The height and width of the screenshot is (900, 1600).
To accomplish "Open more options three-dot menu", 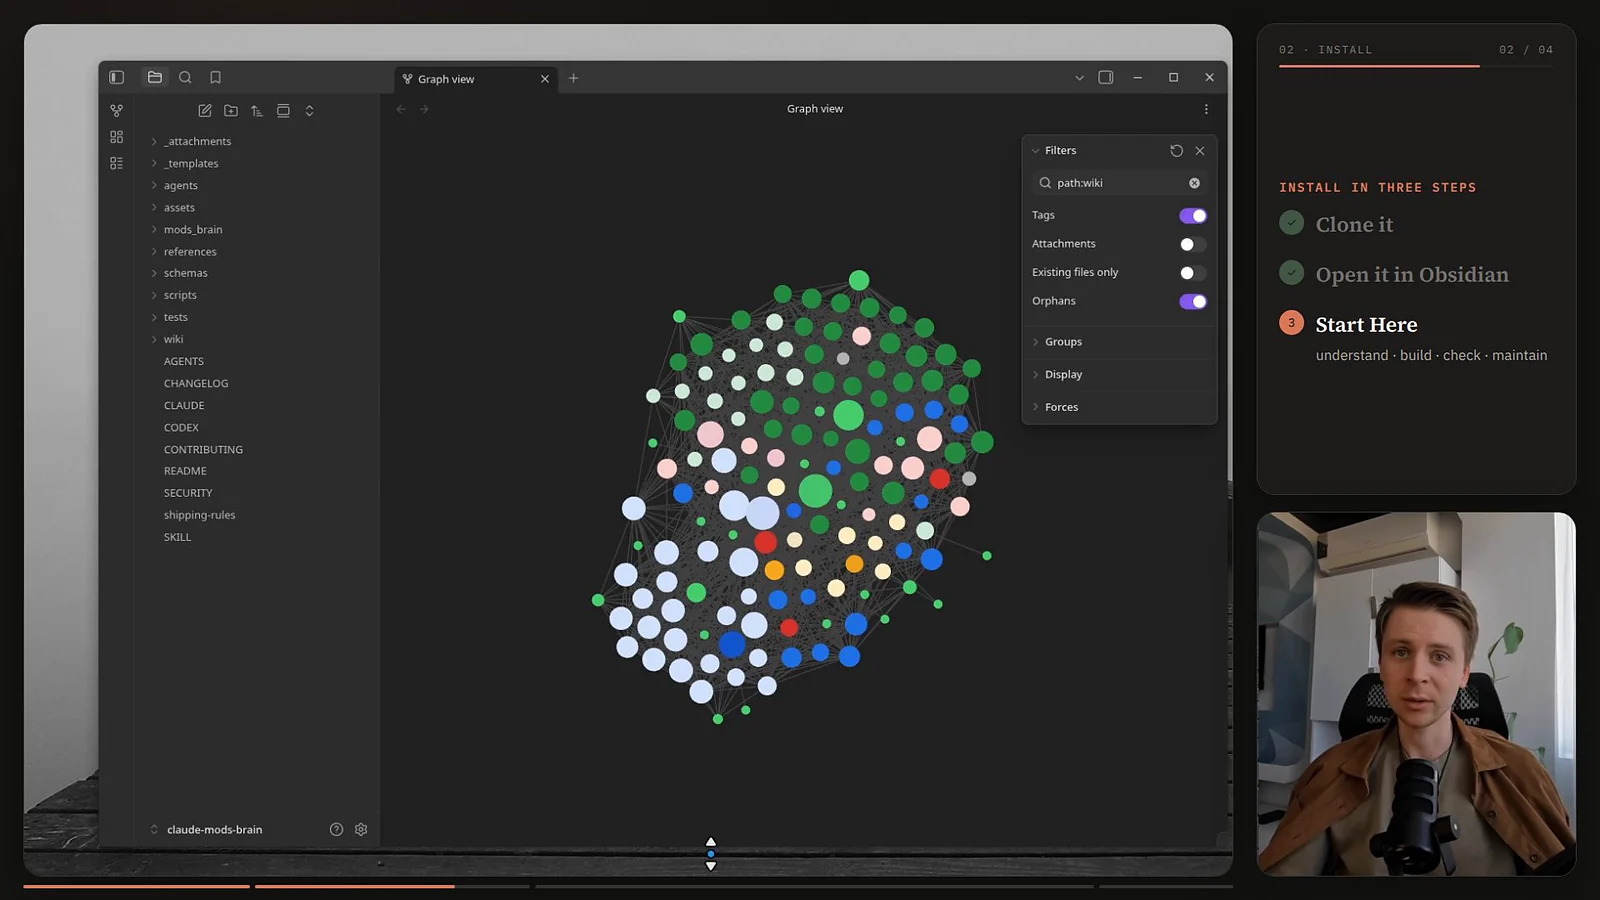I will point(1206,109).
